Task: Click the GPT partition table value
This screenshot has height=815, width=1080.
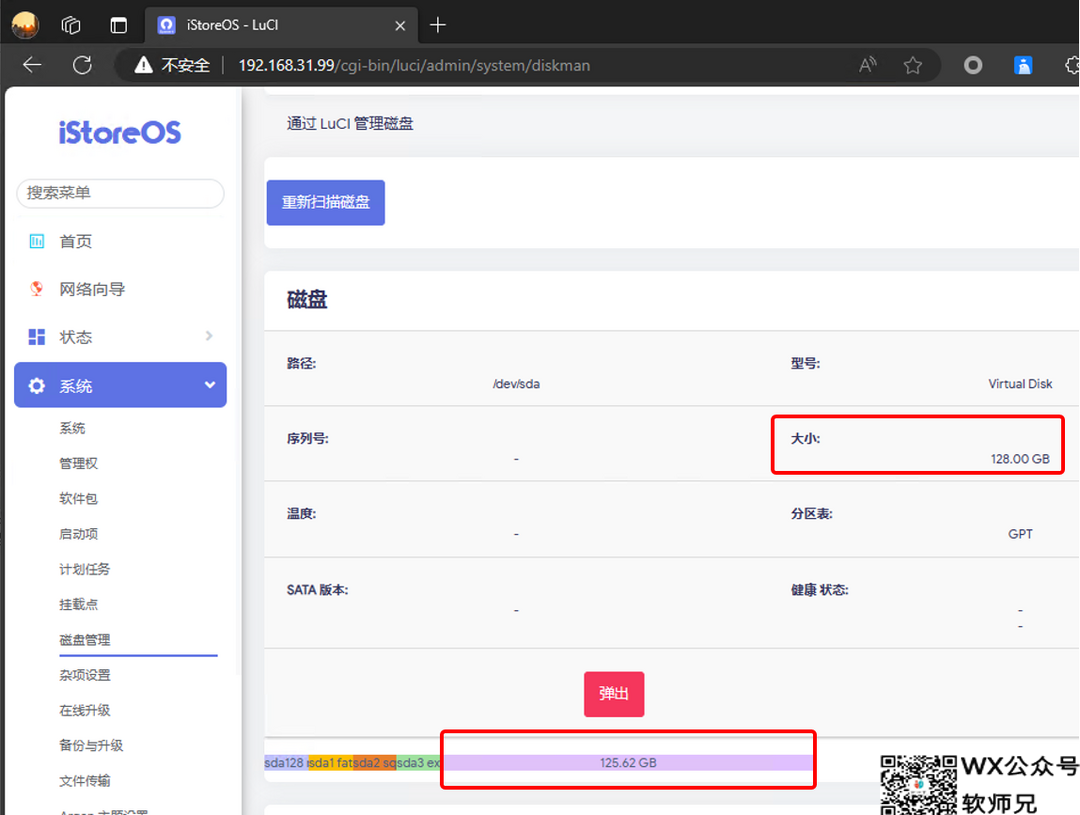Action: [x=1020, y=534]
